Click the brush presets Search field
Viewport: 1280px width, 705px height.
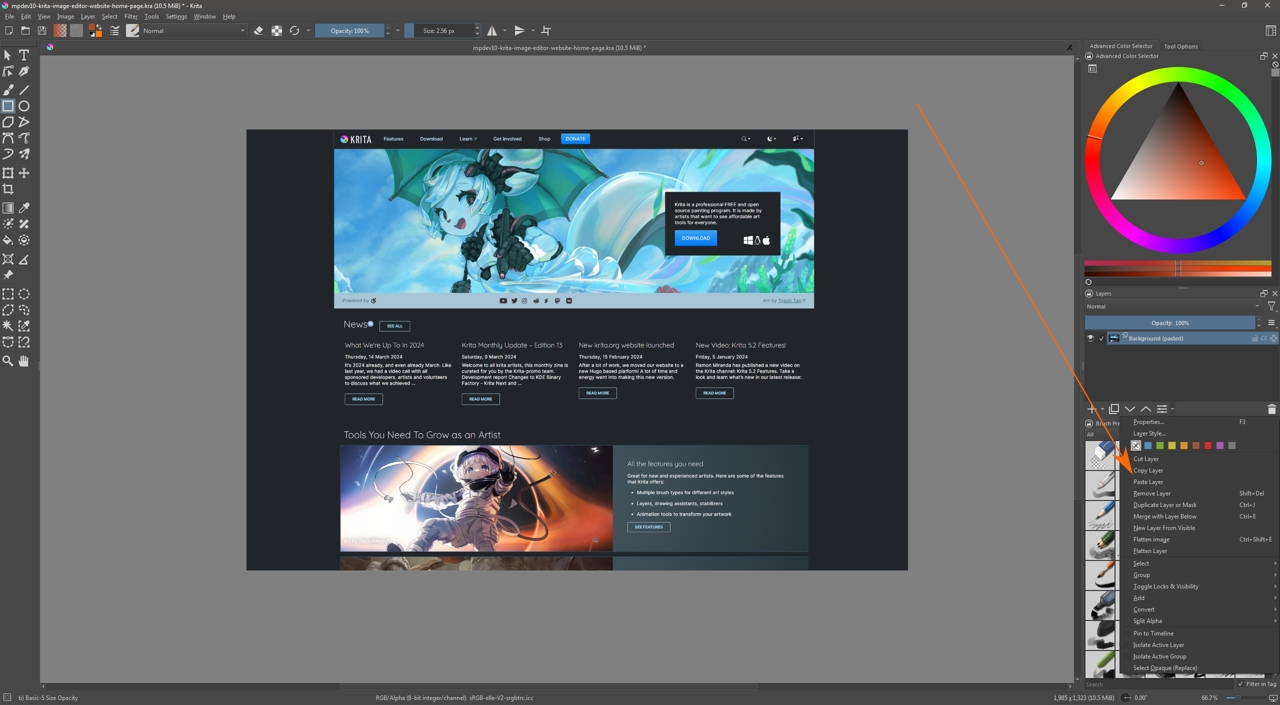tap(1158, 684)
